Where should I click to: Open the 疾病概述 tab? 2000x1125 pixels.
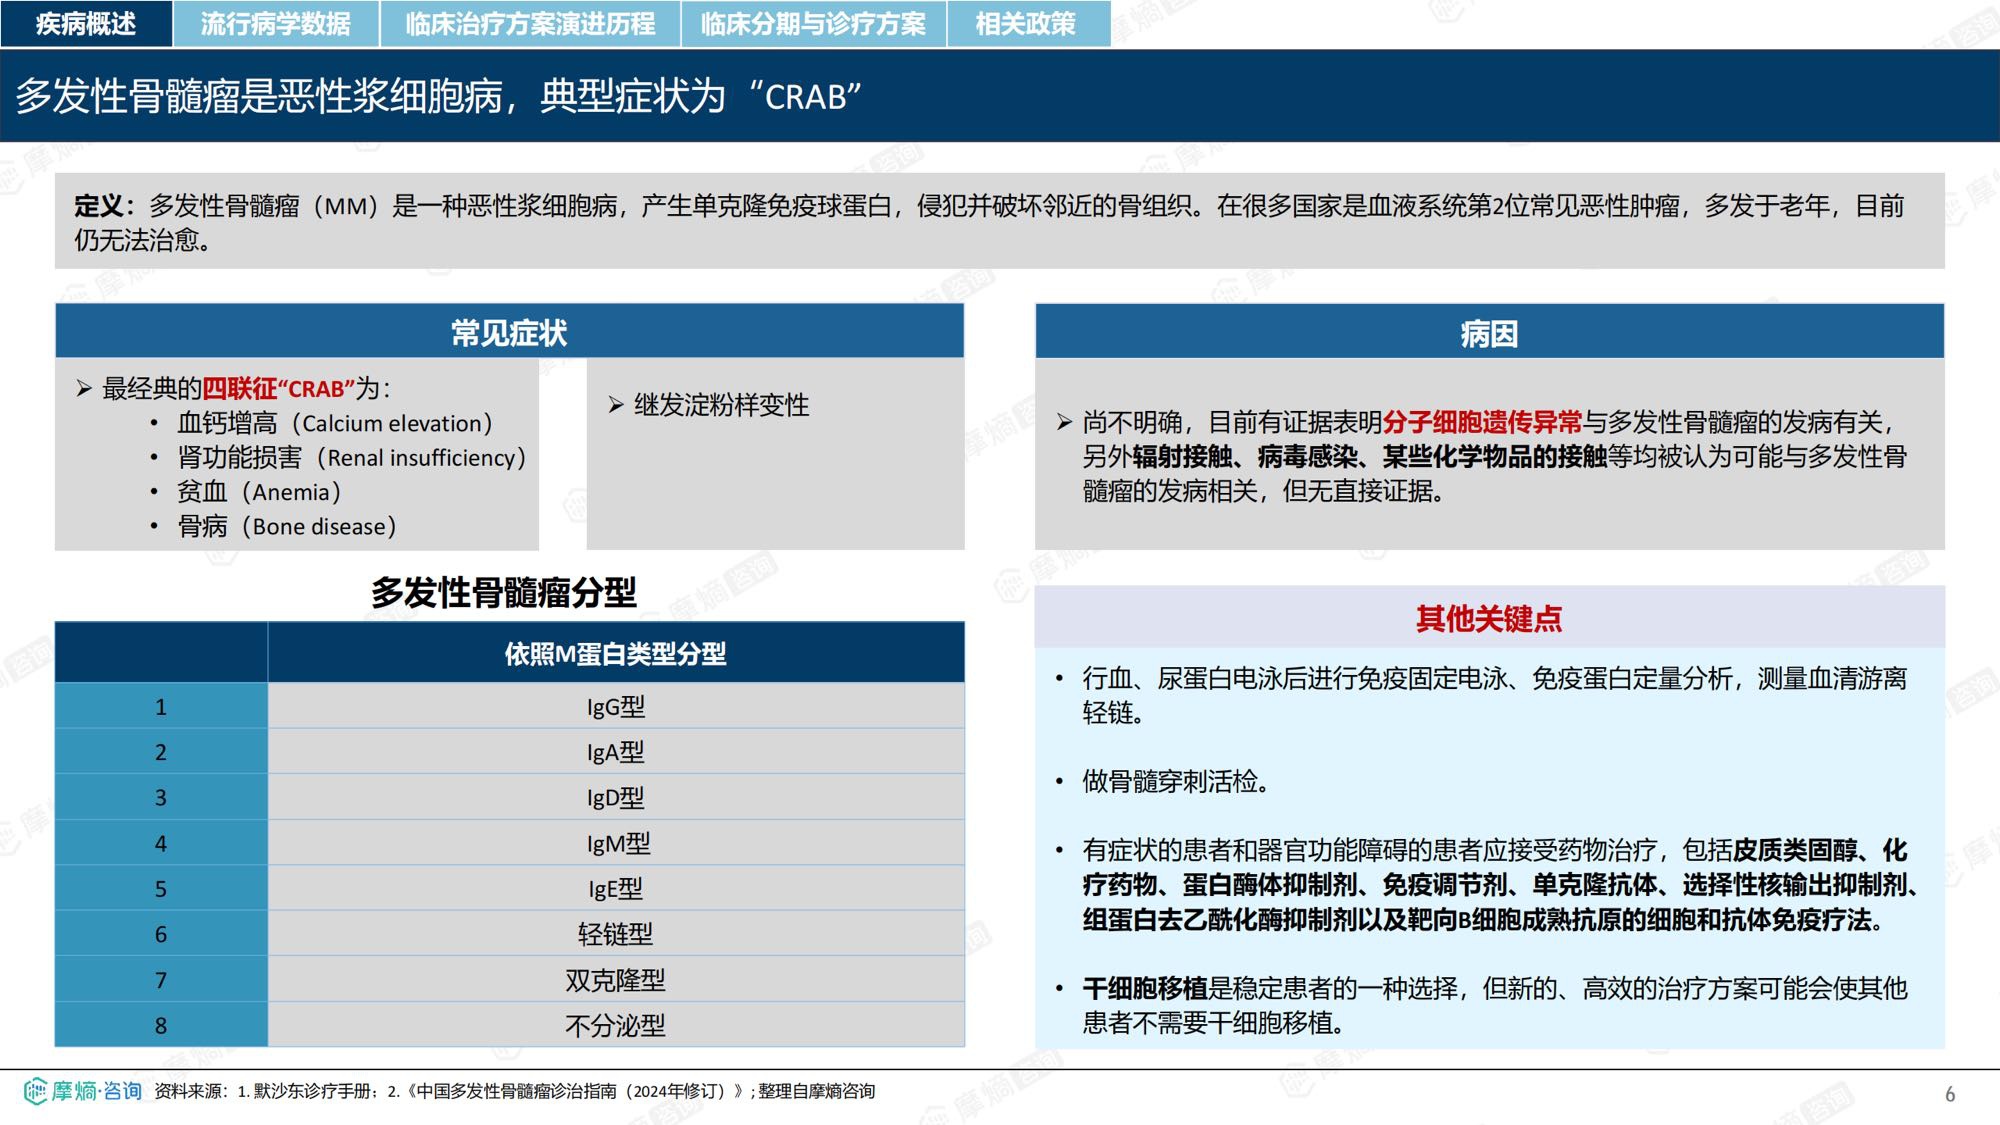point(86,23)
